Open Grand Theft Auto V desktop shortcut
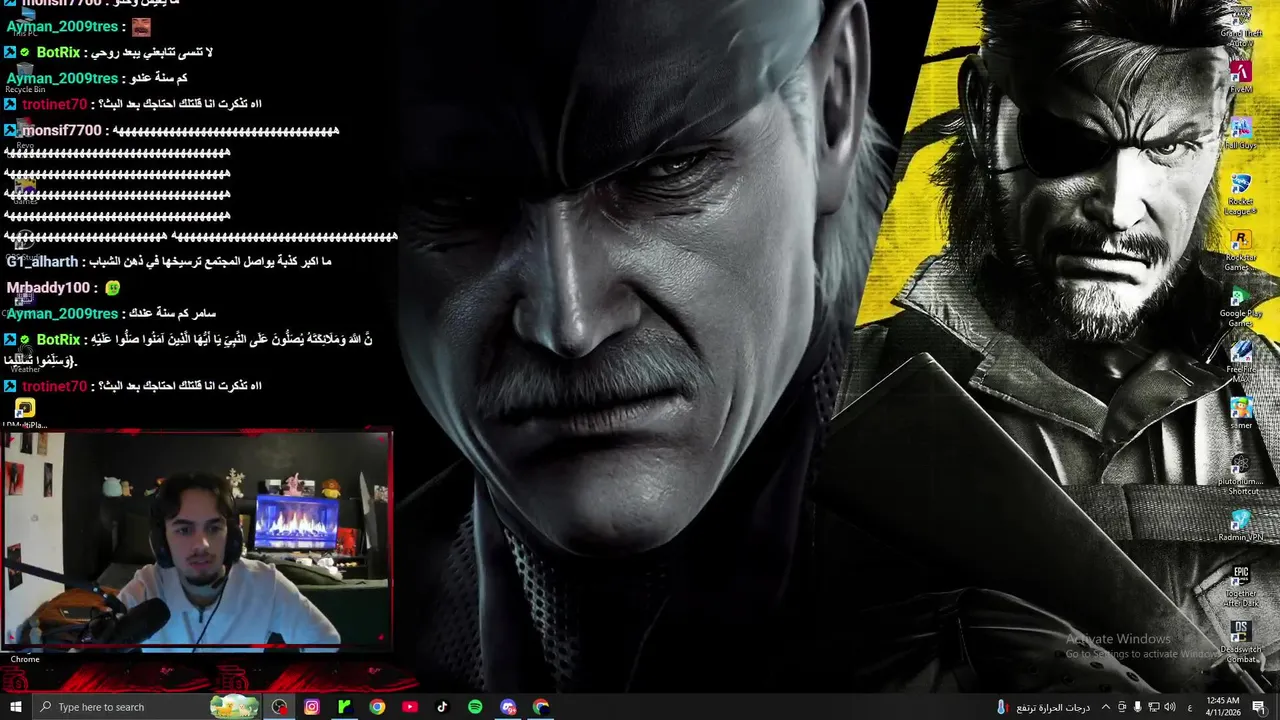 [1241, 24]
